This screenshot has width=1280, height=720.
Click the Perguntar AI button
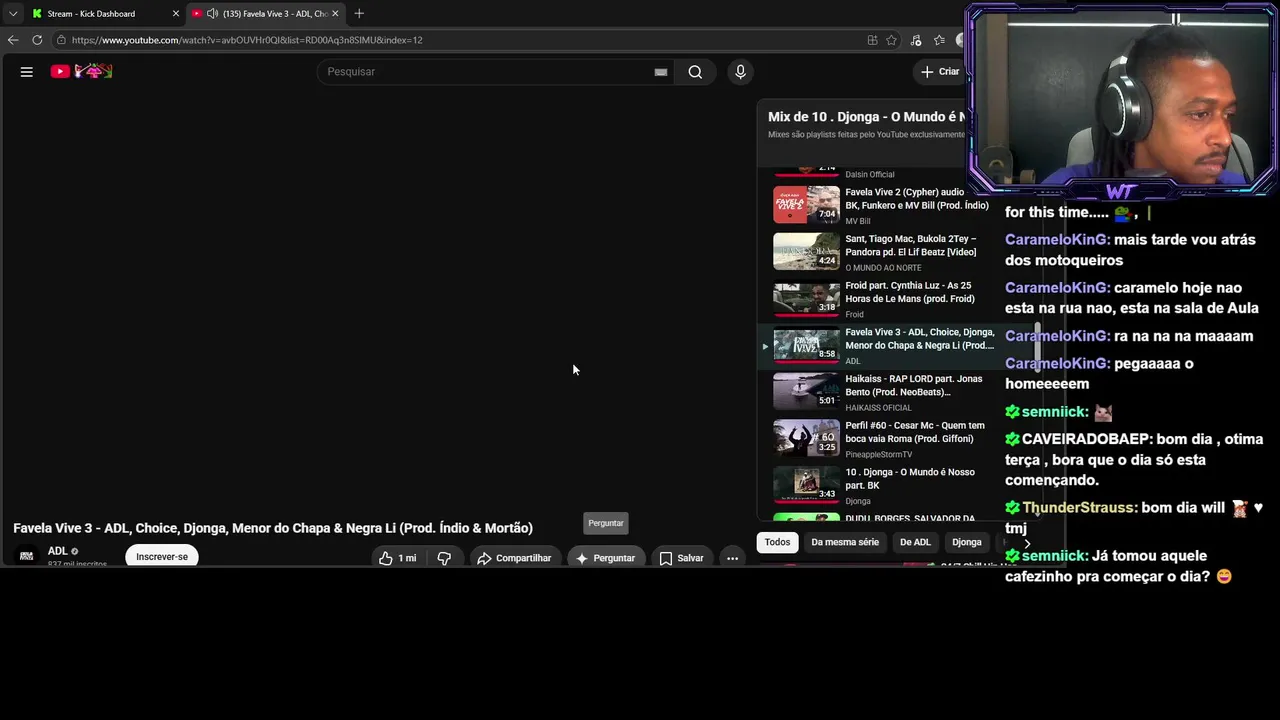(605, 558)
